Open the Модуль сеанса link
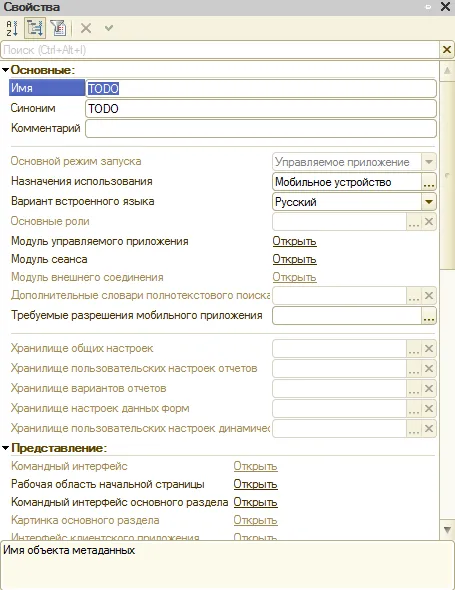The height and width of the screenshot is (590, 455). 294,259
